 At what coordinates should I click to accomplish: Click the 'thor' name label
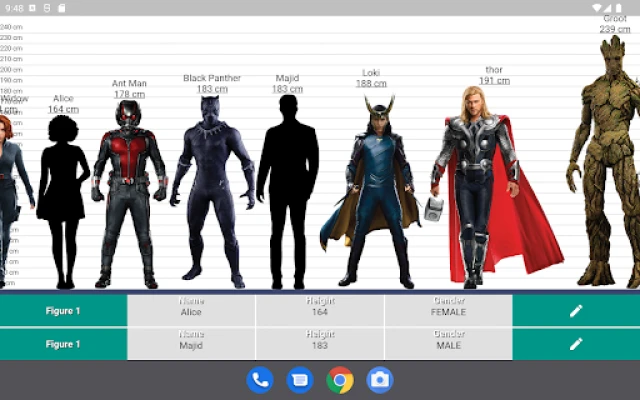(494, 70)
